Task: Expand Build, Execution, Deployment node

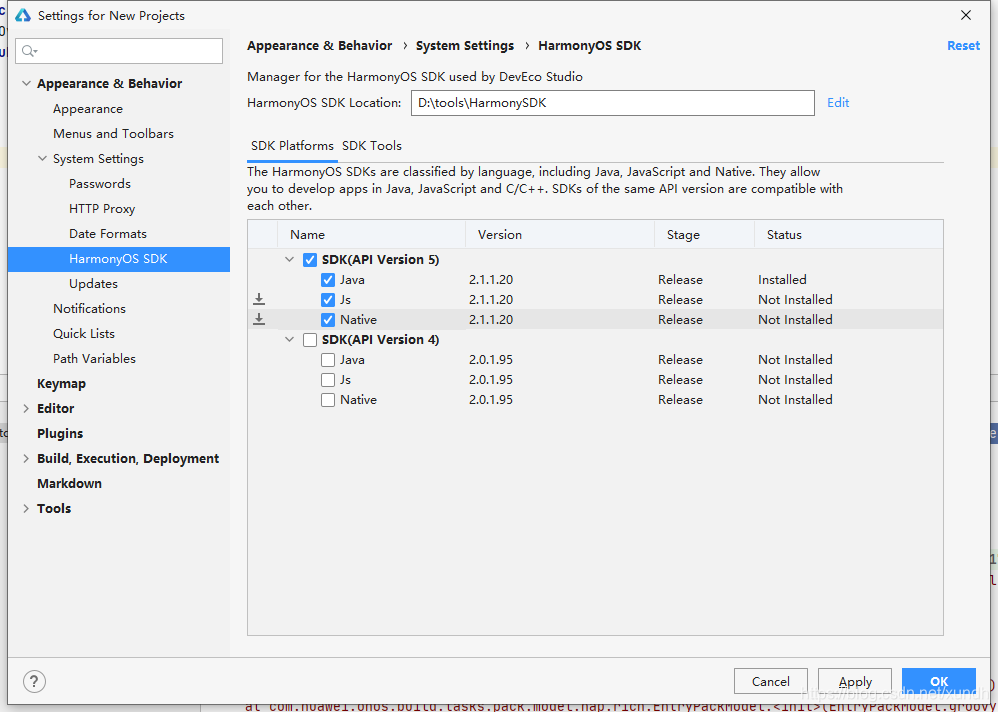Action: point(26,459)
